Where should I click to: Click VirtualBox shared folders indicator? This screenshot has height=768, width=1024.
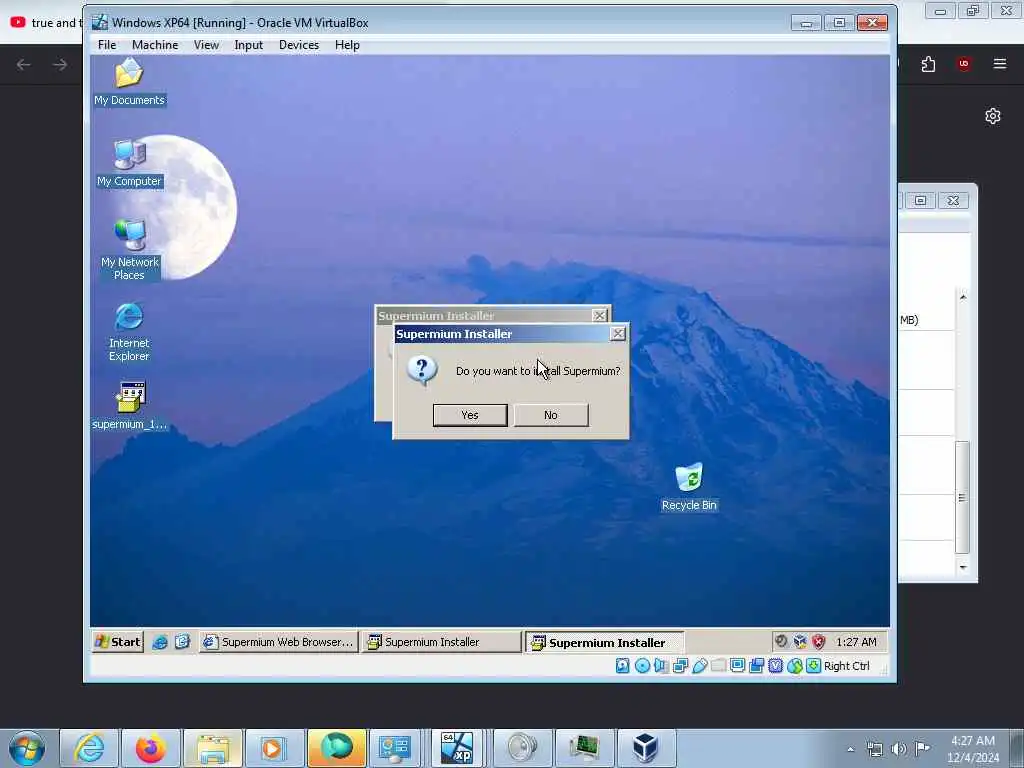tap(718, 665)
